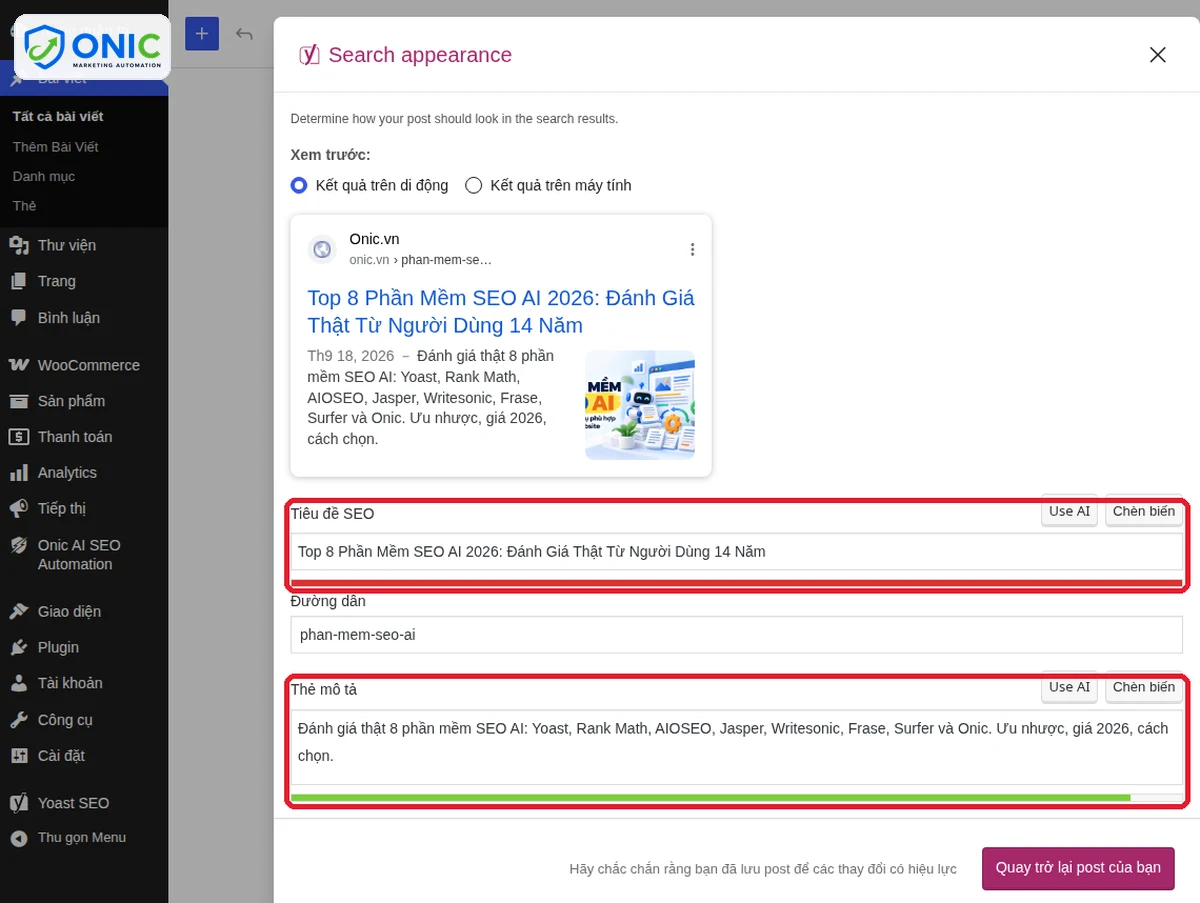Open the WooCommerce icon in sidebar
This screenshot has width=1200, height=903.
[x=19, y=365]
